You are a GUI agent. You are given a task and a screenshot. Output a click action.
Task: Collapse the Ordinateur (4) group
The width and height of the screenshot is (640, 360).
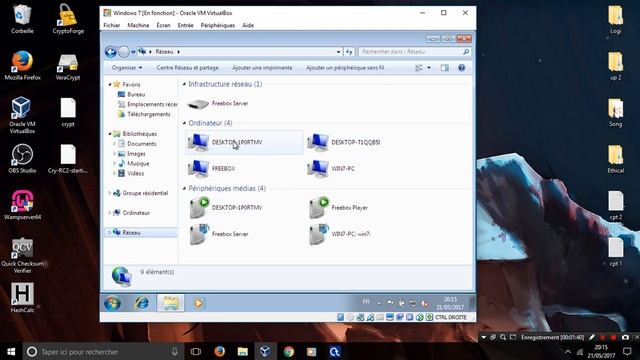184,123
